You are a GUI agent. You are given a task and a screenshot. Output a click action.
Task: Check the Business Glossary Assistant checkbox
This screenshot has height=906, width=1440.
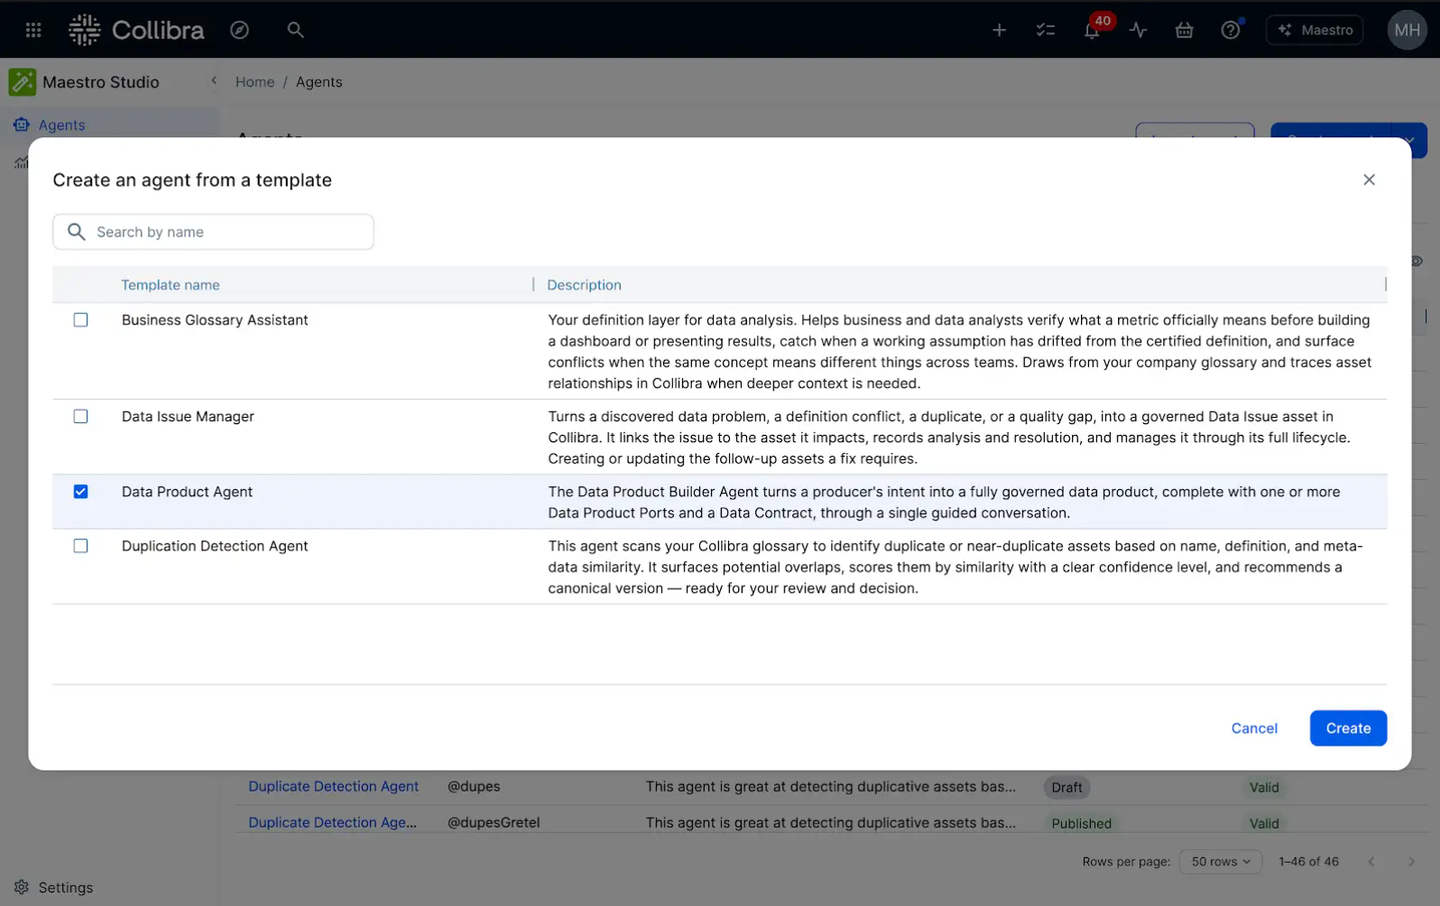[81, 320]
